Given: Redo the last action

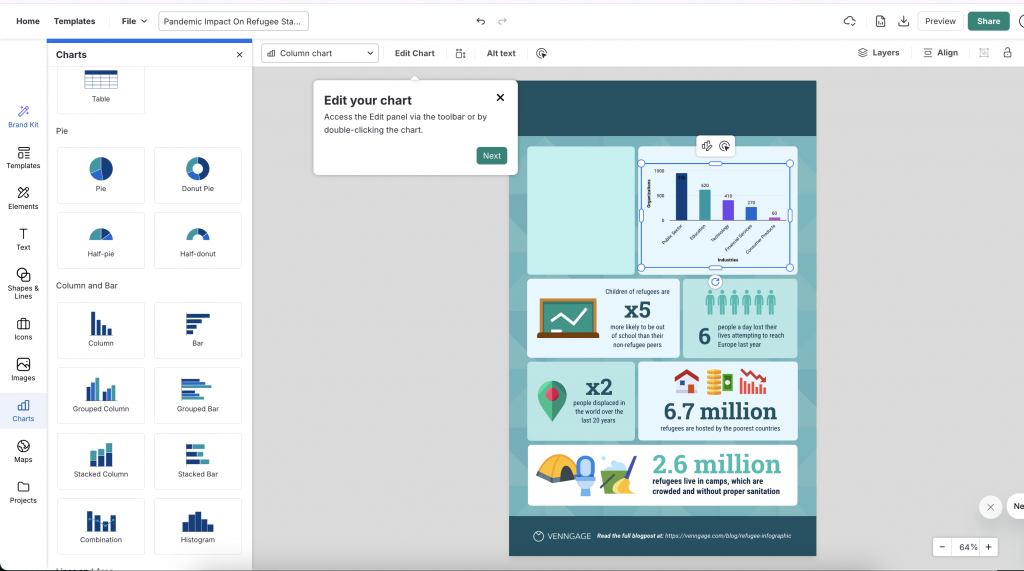Looking at the screenshot, I should tap(502, 21).
